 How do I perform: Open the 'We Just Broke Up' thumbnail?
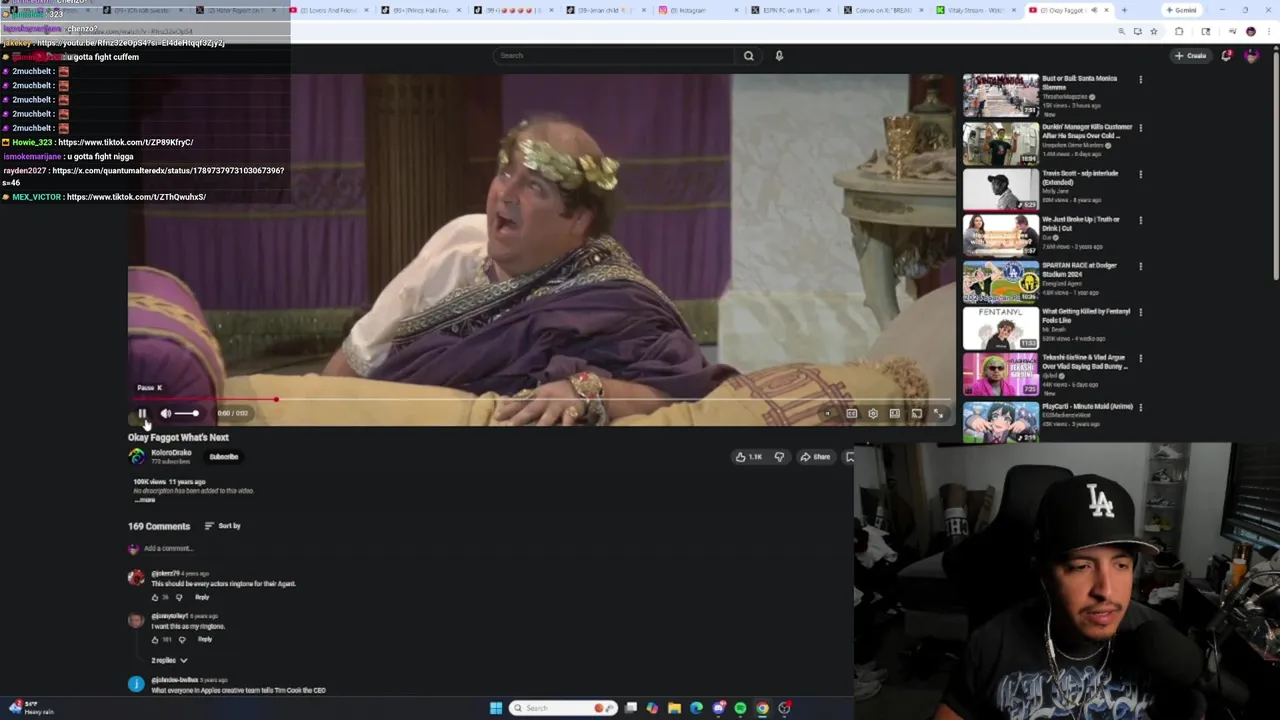click(1000, 235)
